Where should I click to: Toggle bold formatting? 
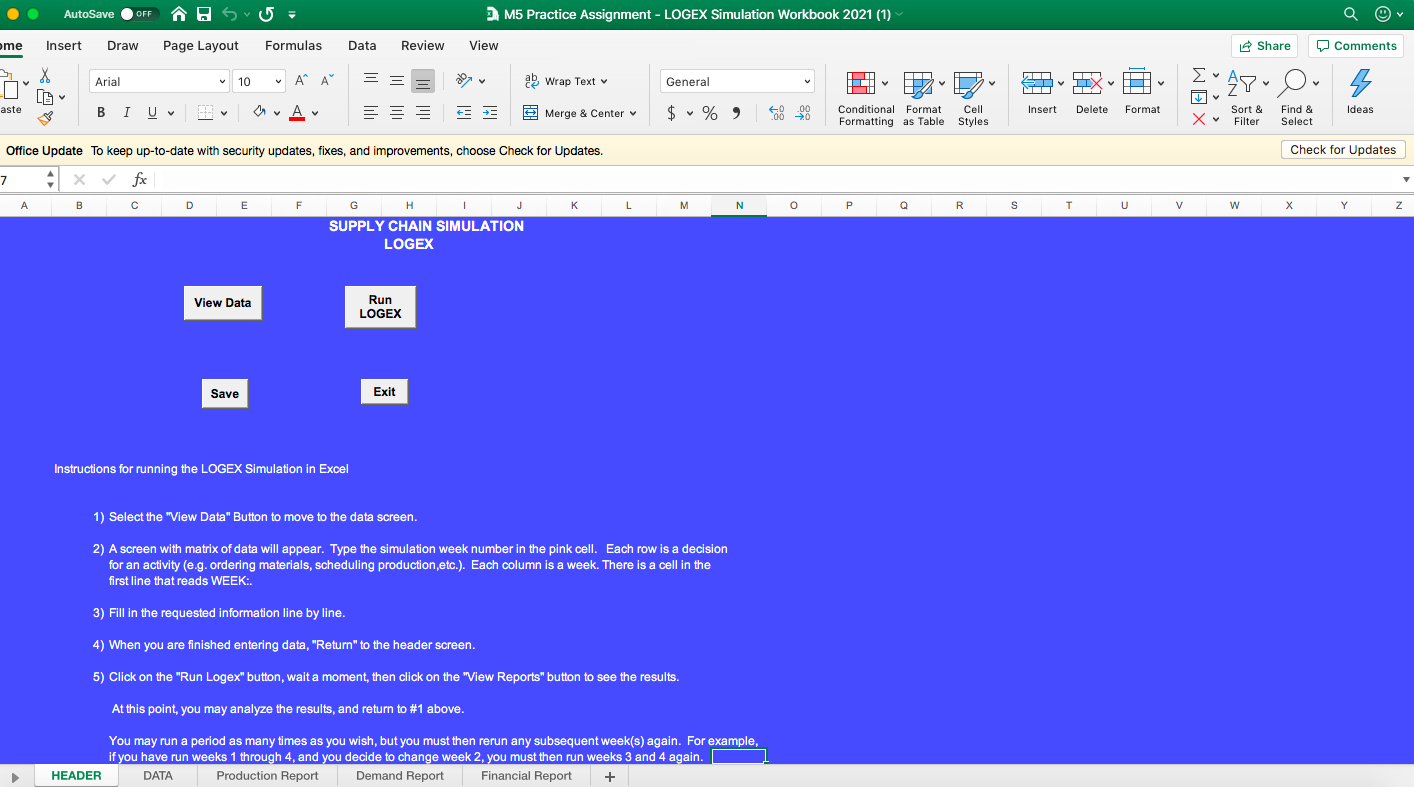(x=100, y=112)
